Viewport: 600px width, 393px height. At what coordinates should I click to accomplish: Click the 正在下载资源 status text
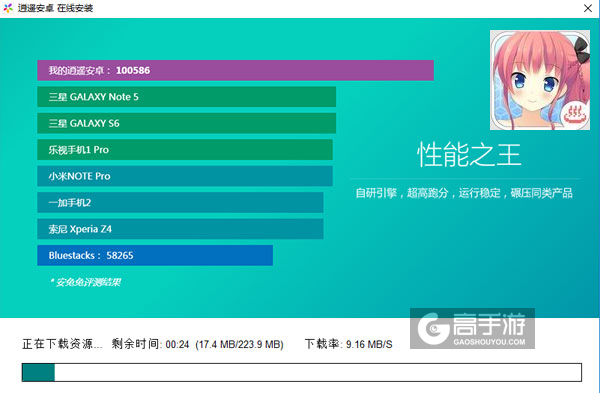pos(62,344)
